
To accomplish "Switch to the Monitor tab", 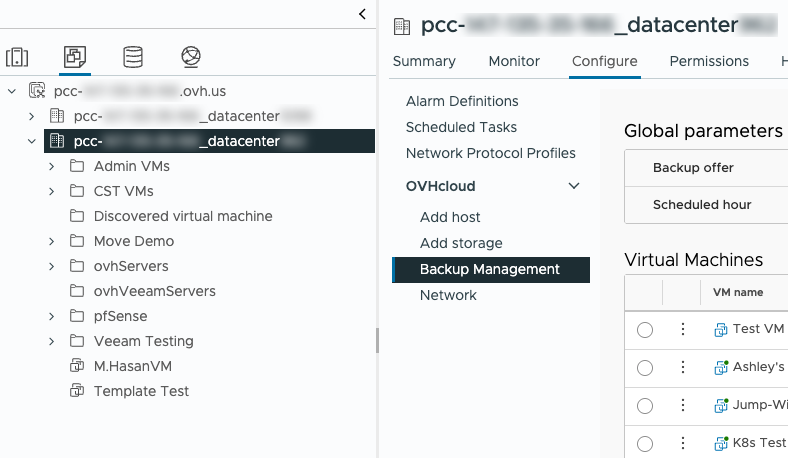I will tap(514, 61).
